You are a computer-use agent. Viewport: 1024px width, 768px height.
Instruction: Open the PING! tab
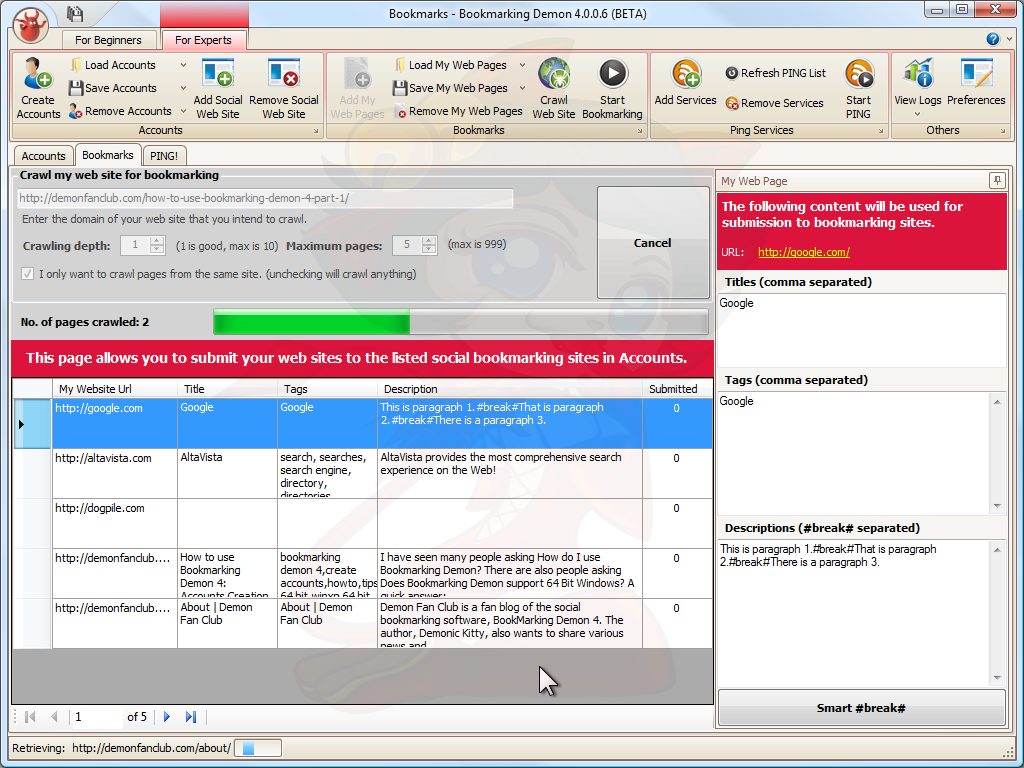pyautogui.click(x=164, y=156)
